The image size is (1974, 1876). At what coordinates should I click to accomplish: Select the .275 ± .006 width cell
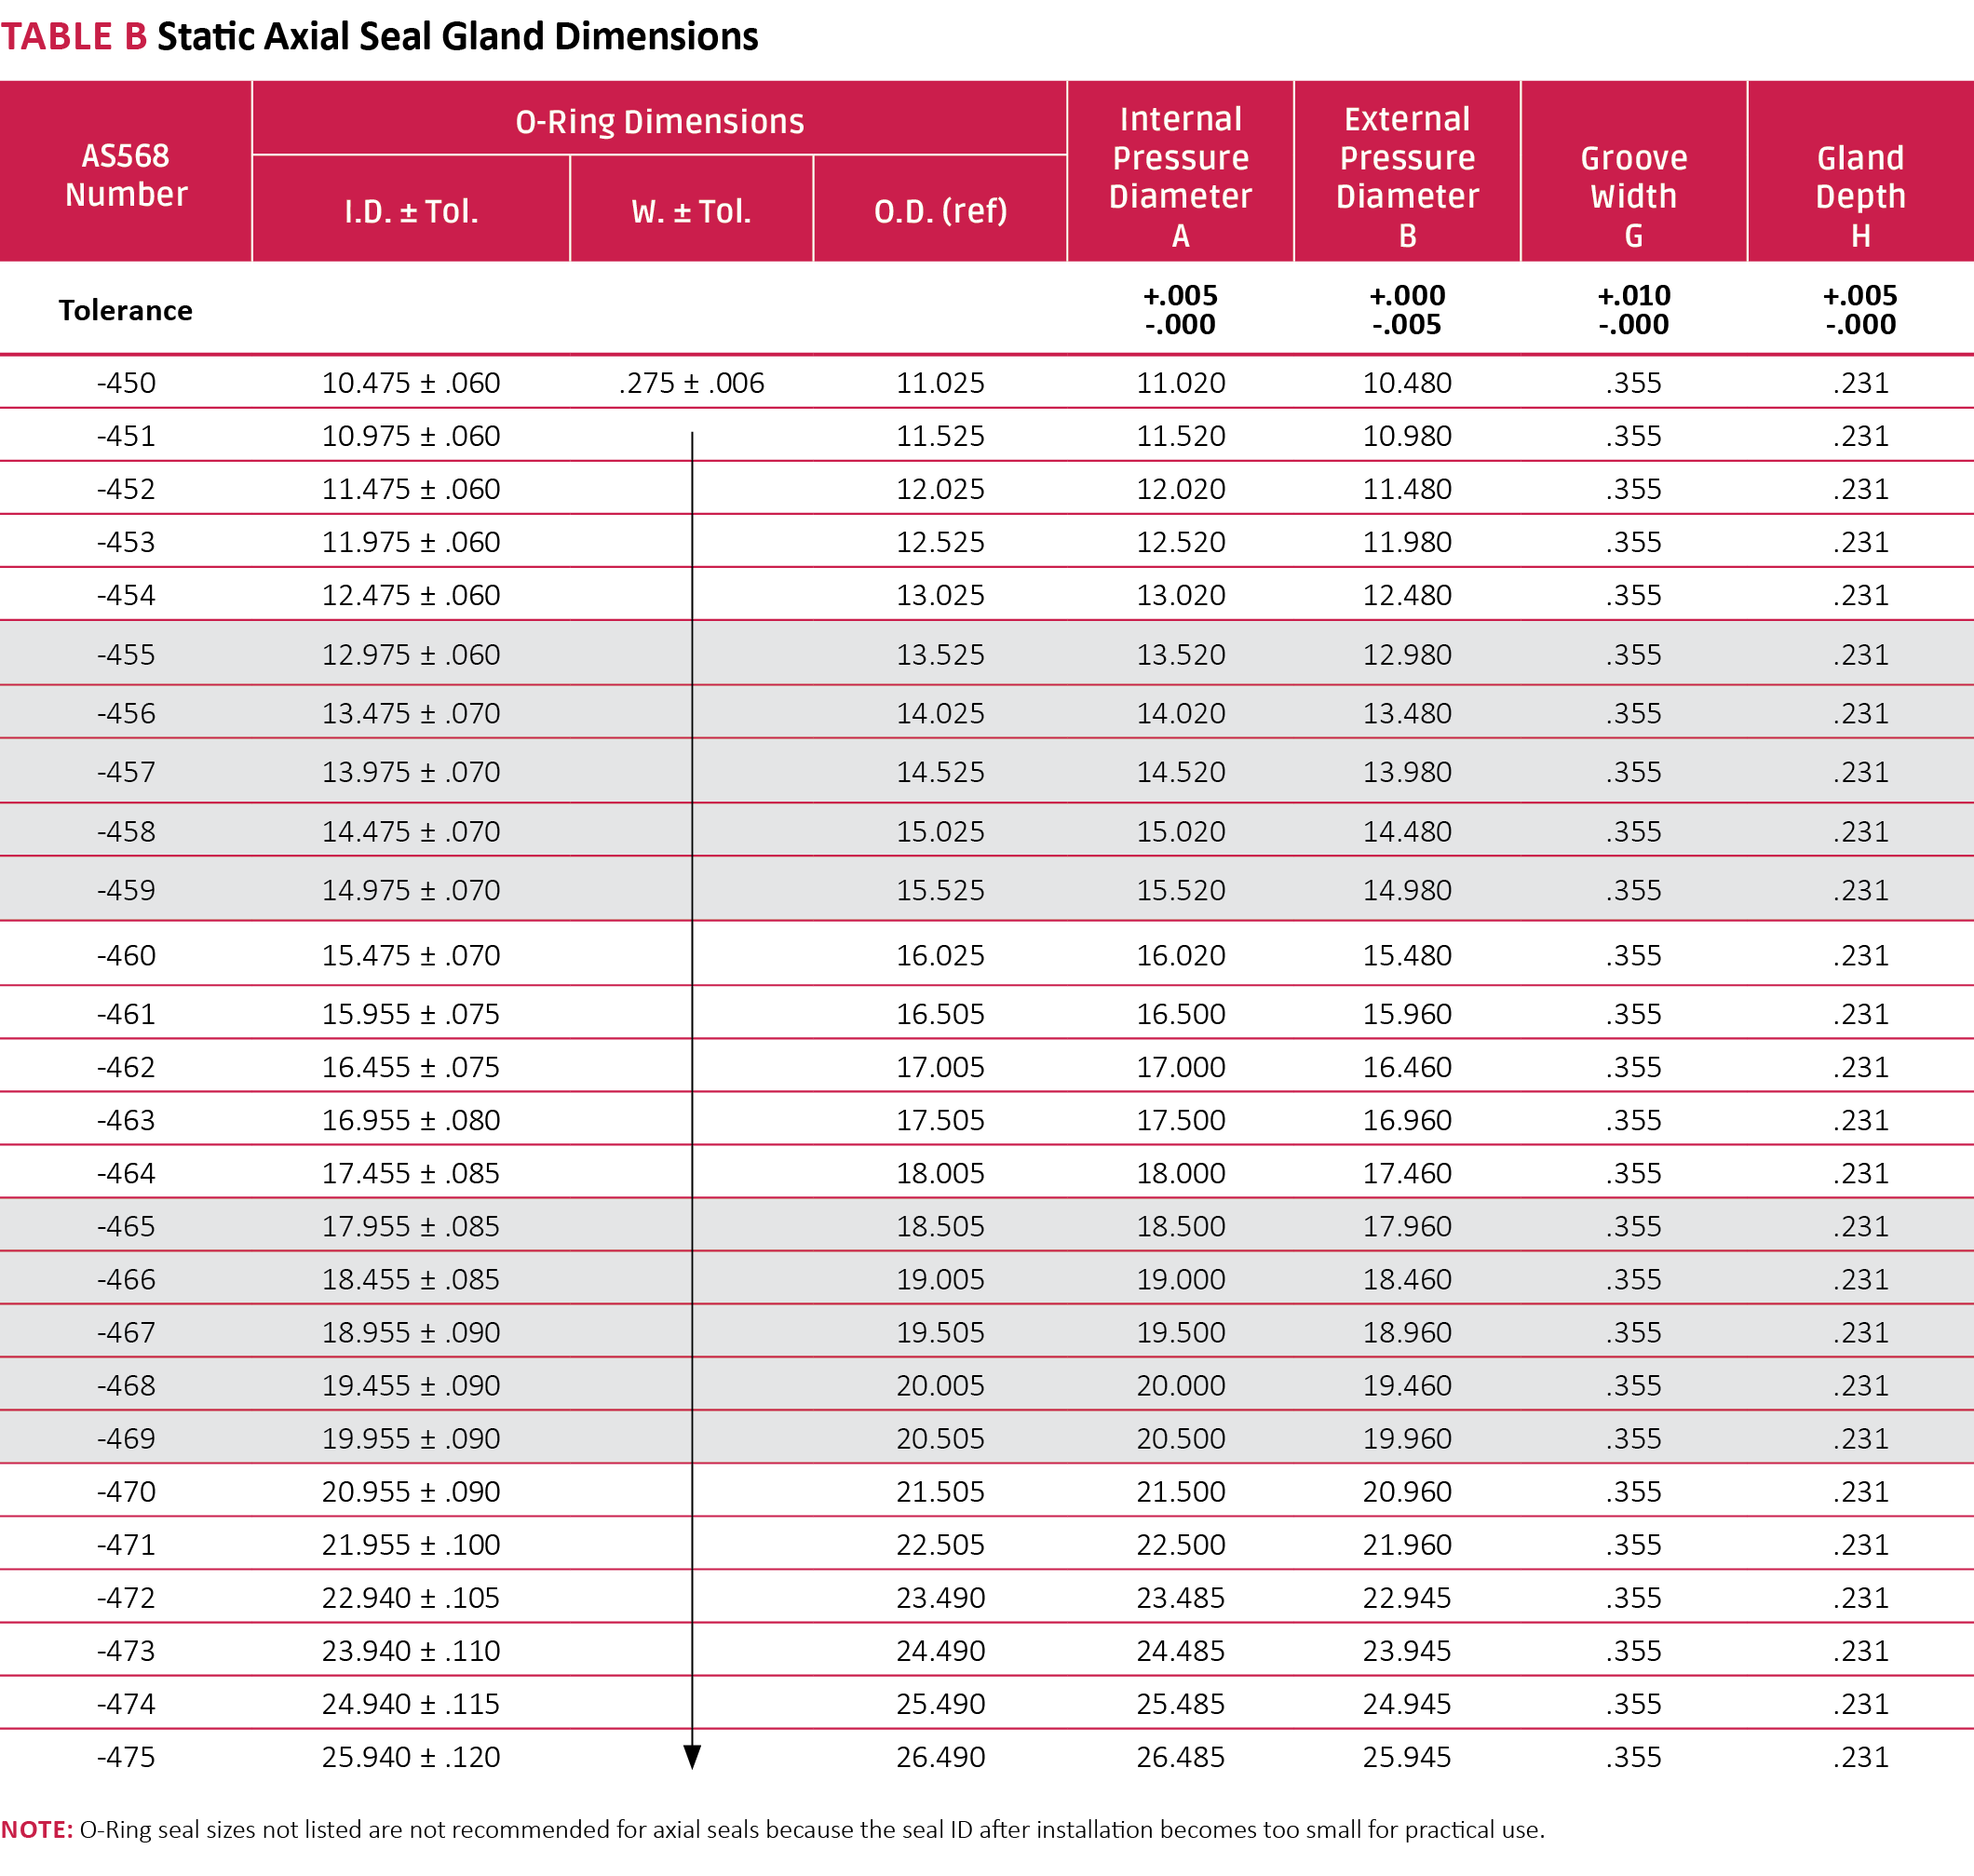pos(691,383)
